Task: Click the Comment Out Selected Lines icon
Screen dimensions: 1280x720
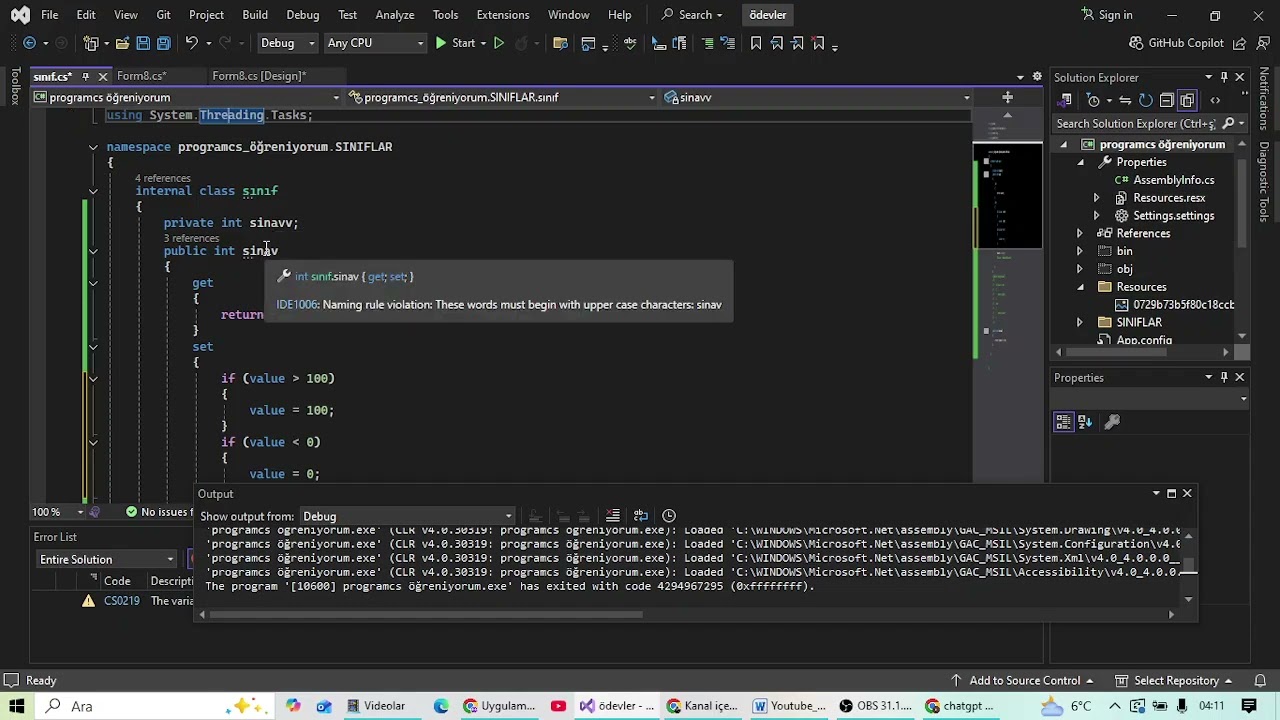Action: click(708, 43)
